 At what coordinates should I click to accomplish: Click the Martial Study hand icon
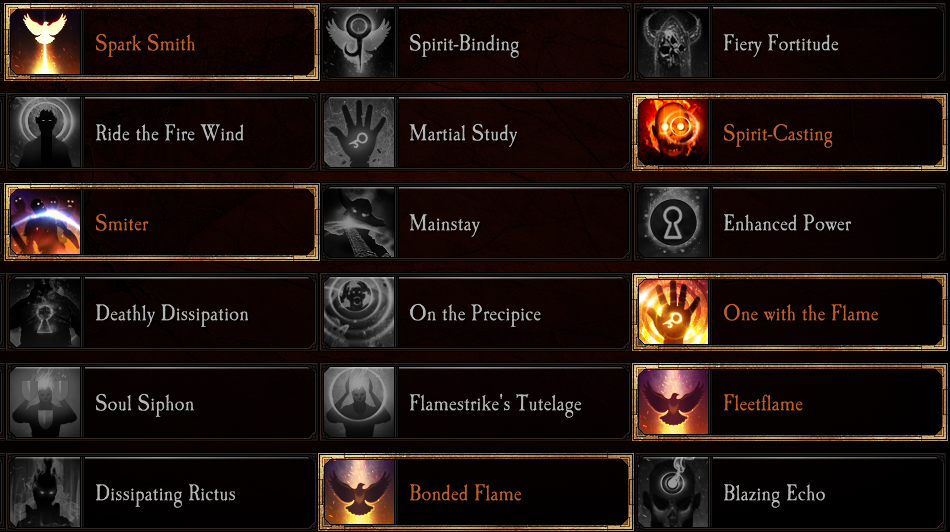point(359,133)
